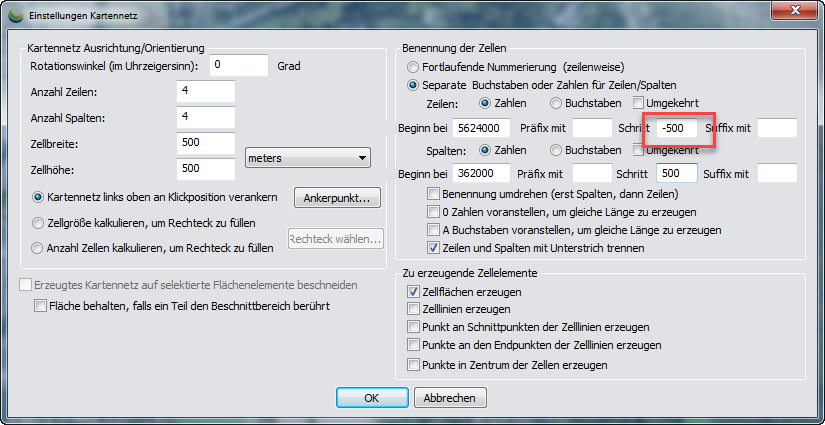This screenshot has width=825, height=425.
Task: Toggle Umgekehrt checkbox for Zeilen
Action: (x=638, y=103)
